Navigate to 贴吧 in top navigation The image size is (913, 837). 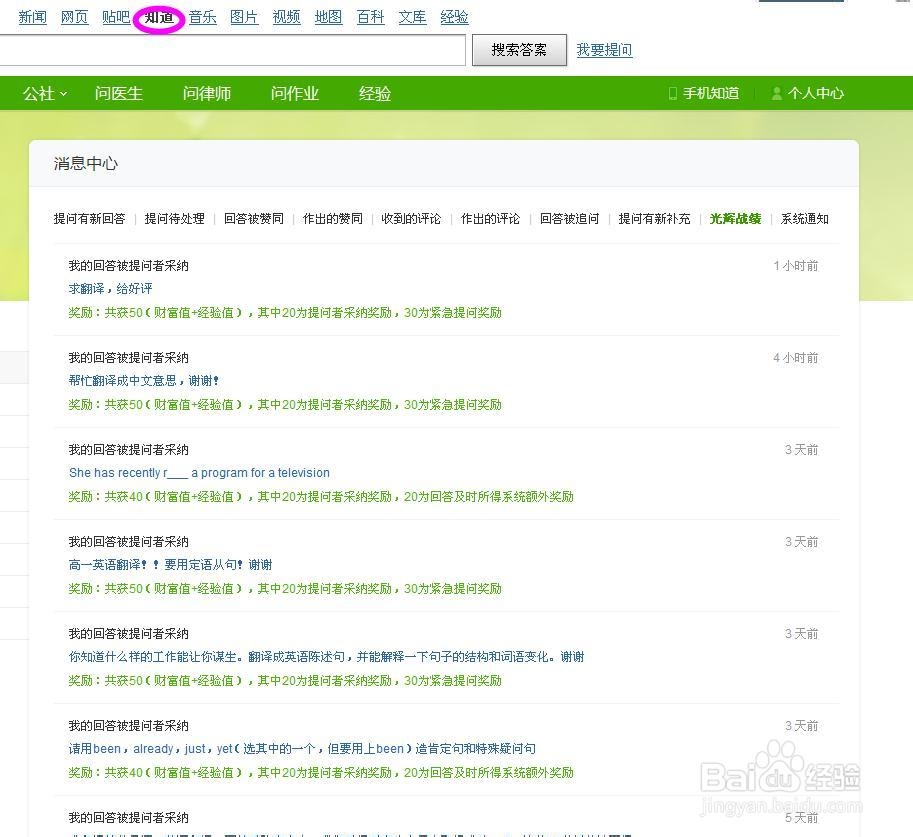point(116,16)
